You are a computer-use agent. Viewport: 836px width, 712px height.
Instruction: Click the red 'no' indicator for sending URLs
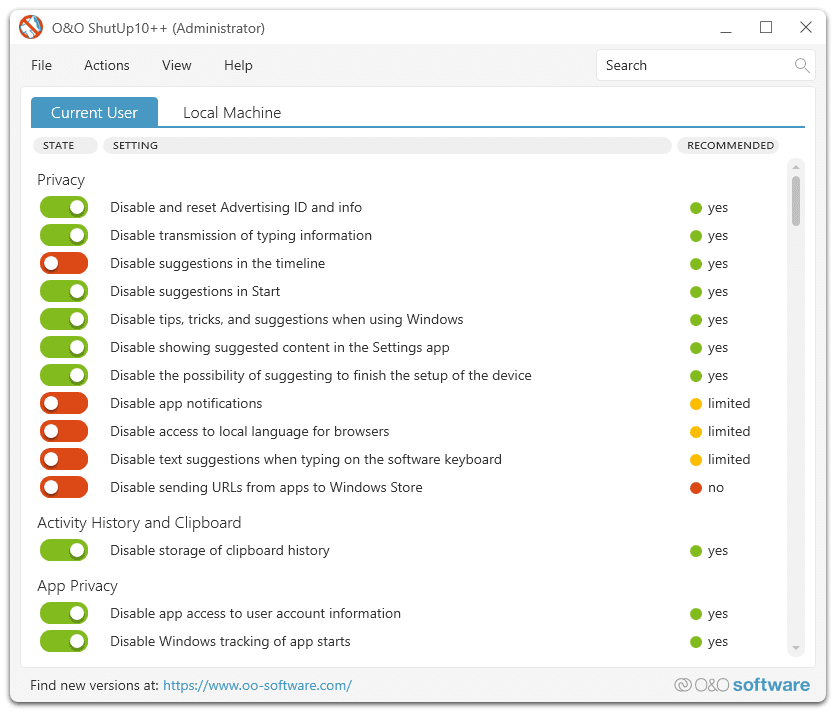[x=696, y=488]
